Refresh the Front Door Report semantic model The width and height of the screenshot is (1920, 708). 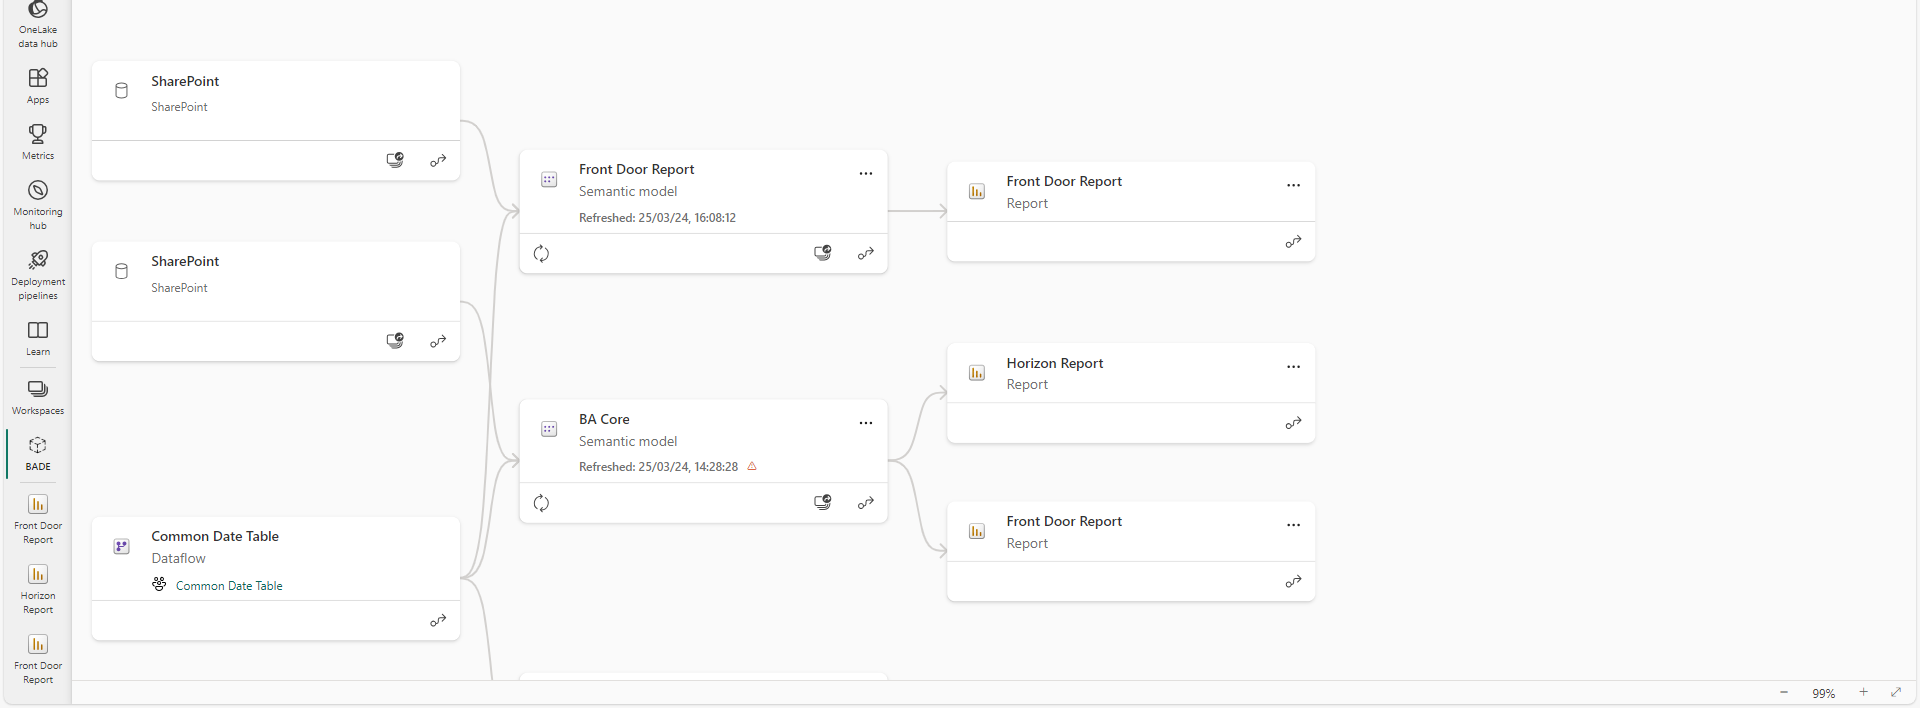click(541, 254)
